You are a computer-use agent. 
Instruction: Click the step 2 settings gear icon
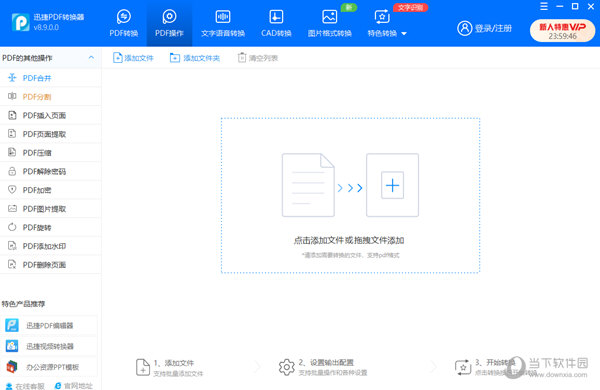click(x=287, y=367)
